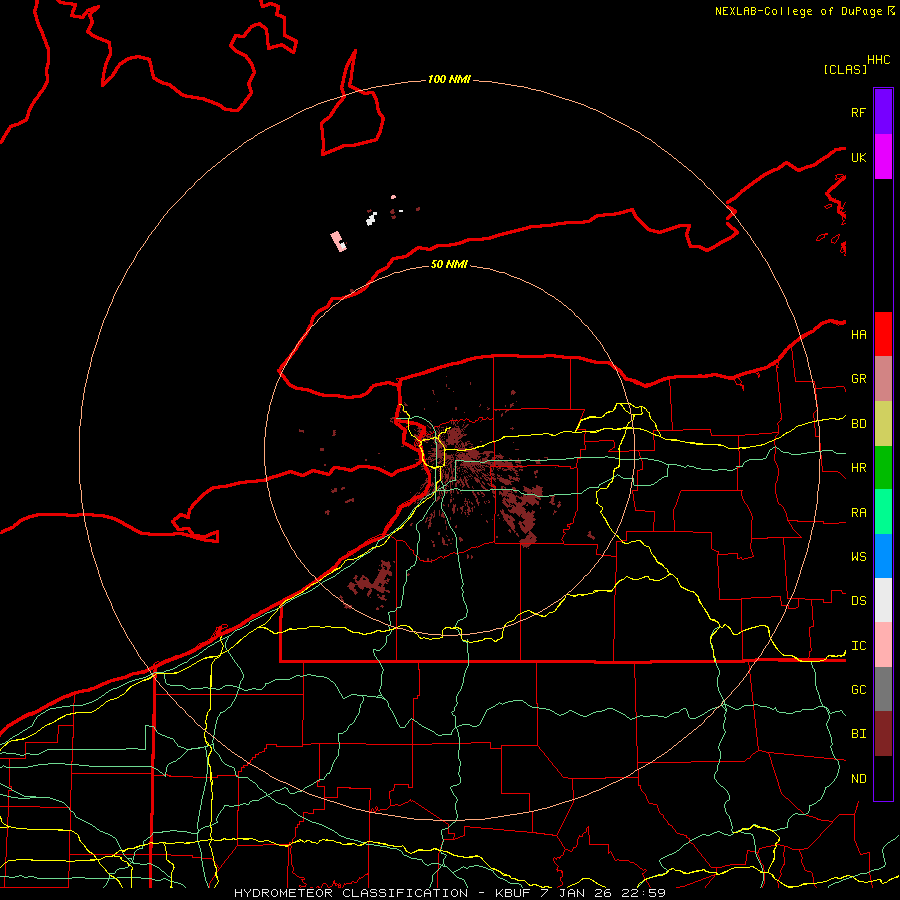Click the HHC product code text
Viewport: 900px width, 900px height.
coord(878,60)
